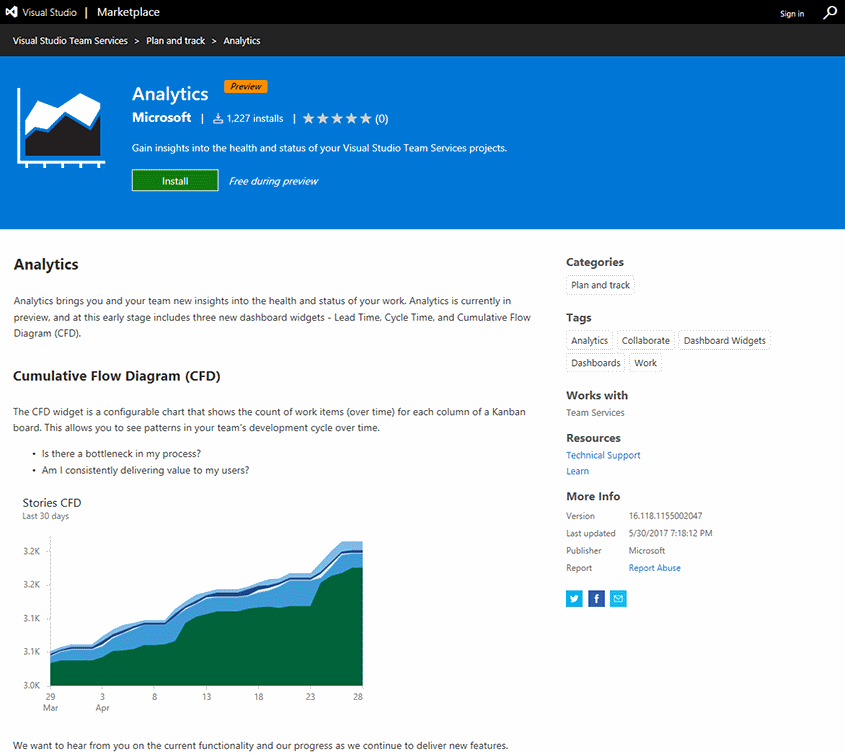Click the Analytics breadcrumb item
Viewport: 845px width, 754px height.
coord(241,40)
